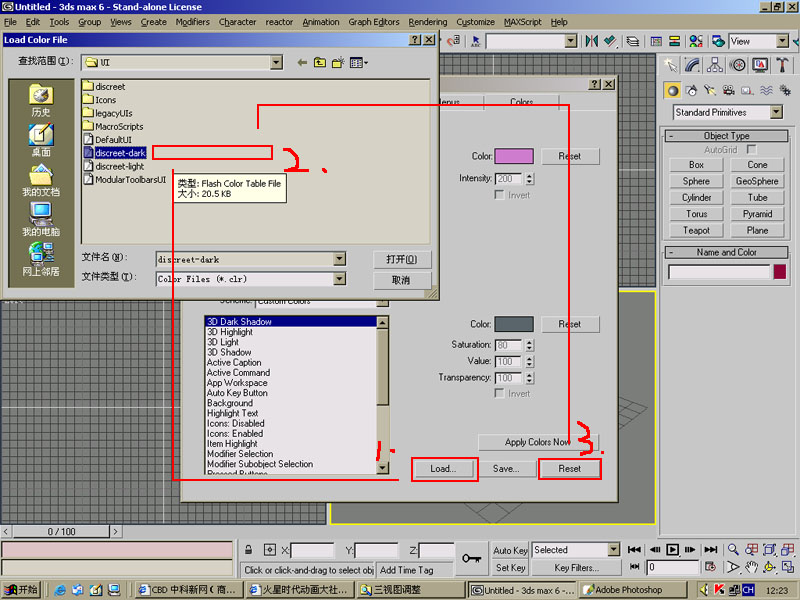Toggle the Auto Key button

tap(510, 550)
